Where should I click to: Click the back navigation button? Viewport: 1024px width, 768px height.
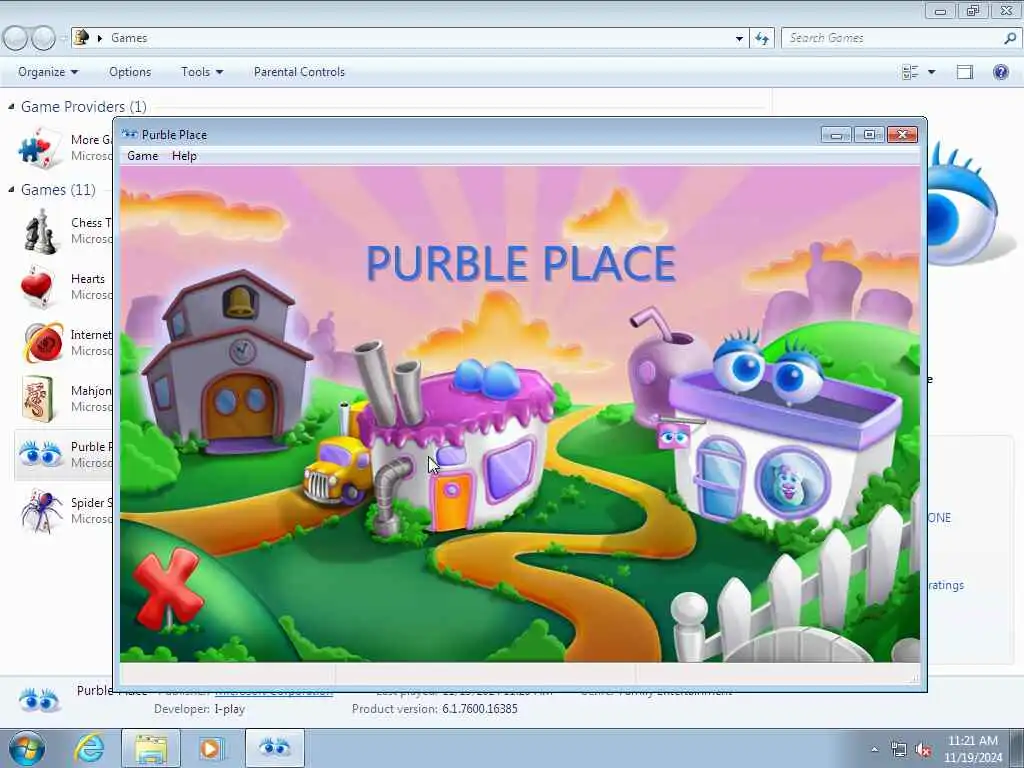pos(14,38)
